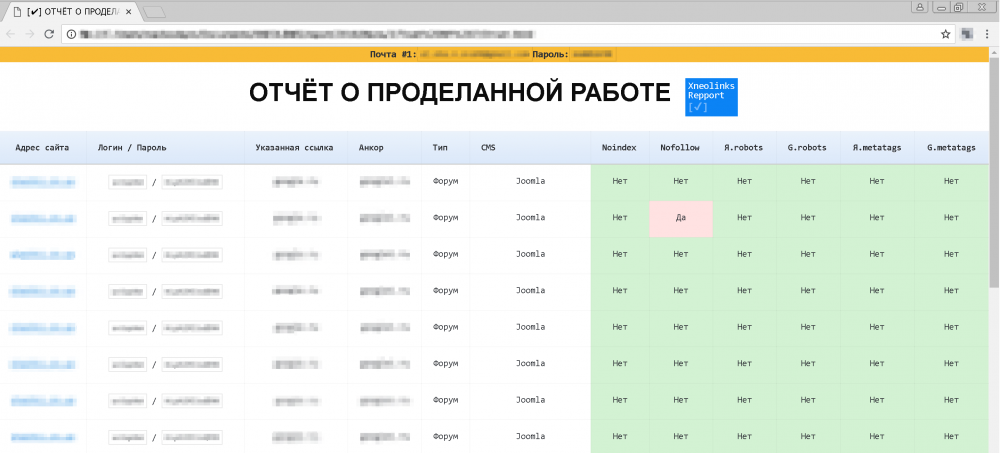Click the extension icon next to the star
Screen dimensions: 1000x453
(x=967, y=34)
